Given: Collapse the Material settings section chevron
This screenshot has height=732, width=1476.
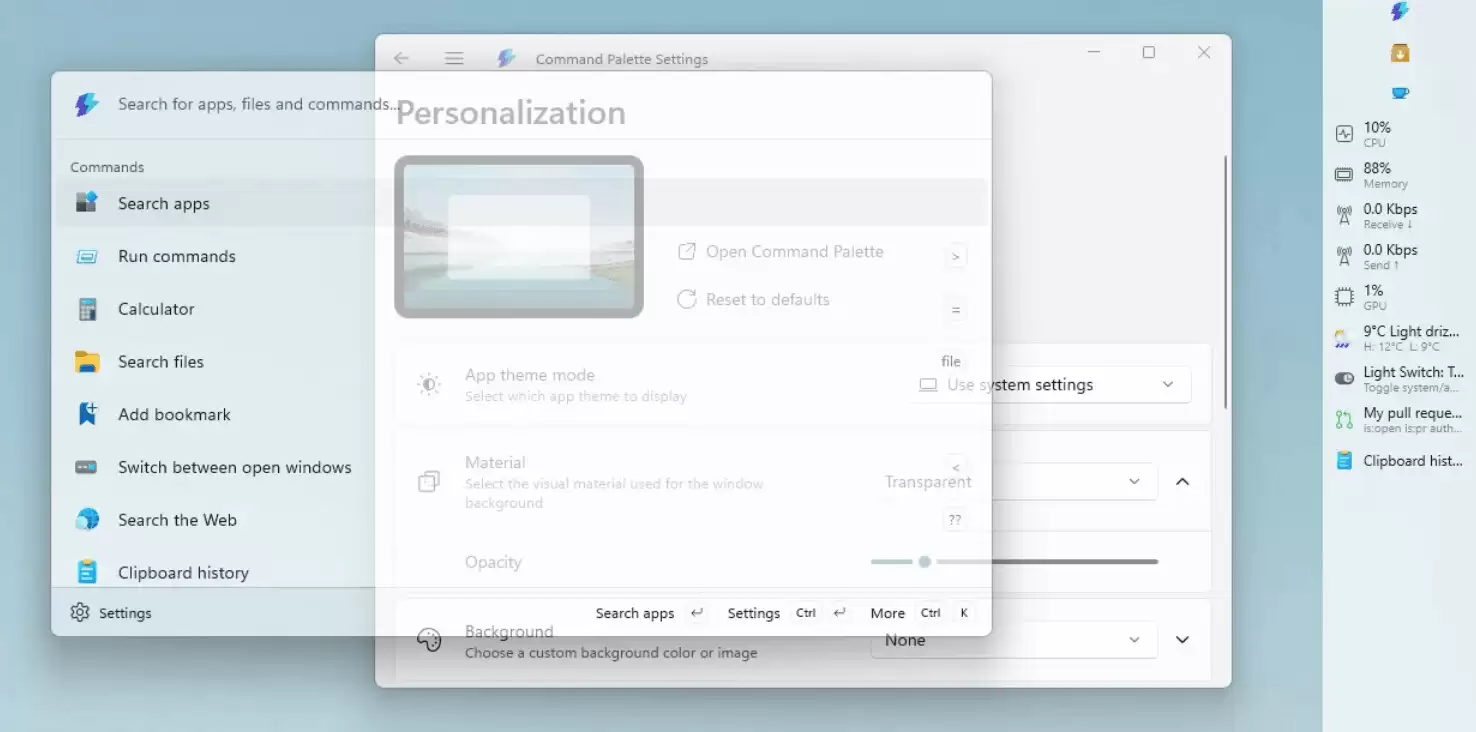Looking at the screenshot, I should tap(1182, 482).
